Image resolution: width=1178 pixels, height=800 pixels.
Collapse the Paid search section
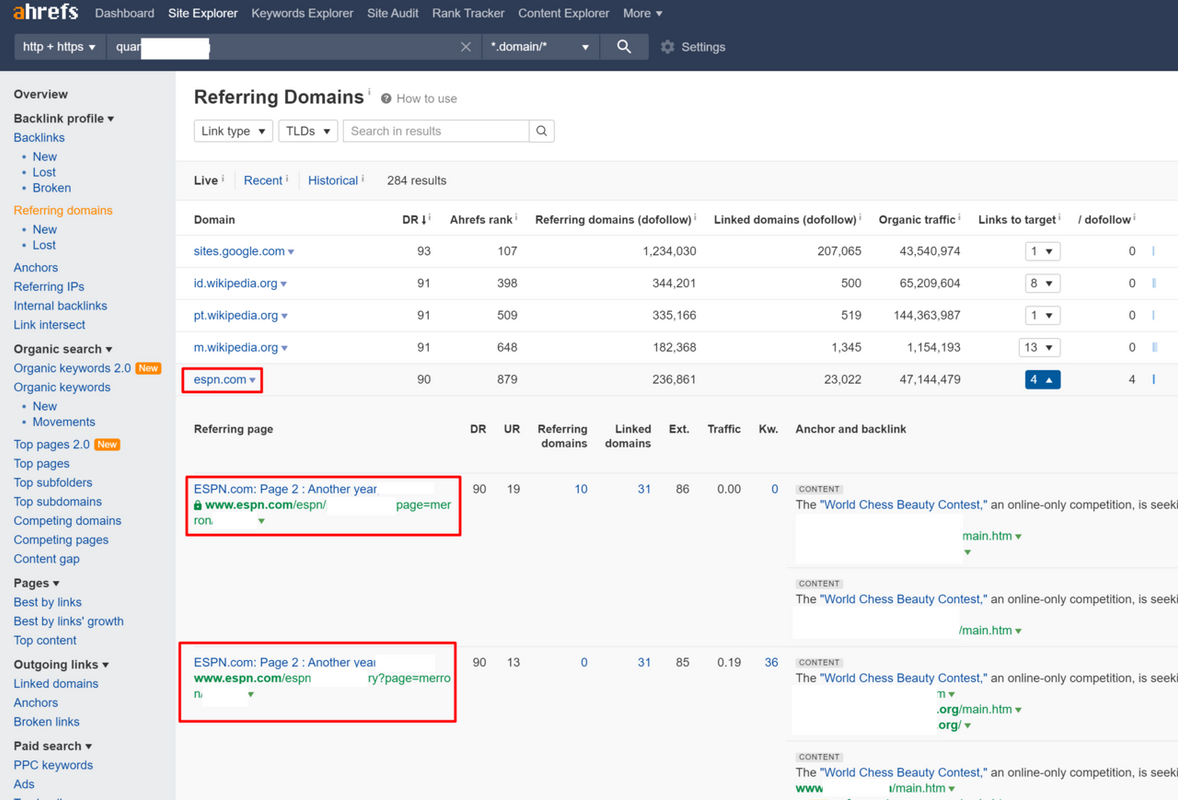pyautogui.click(x=53, y=746)
